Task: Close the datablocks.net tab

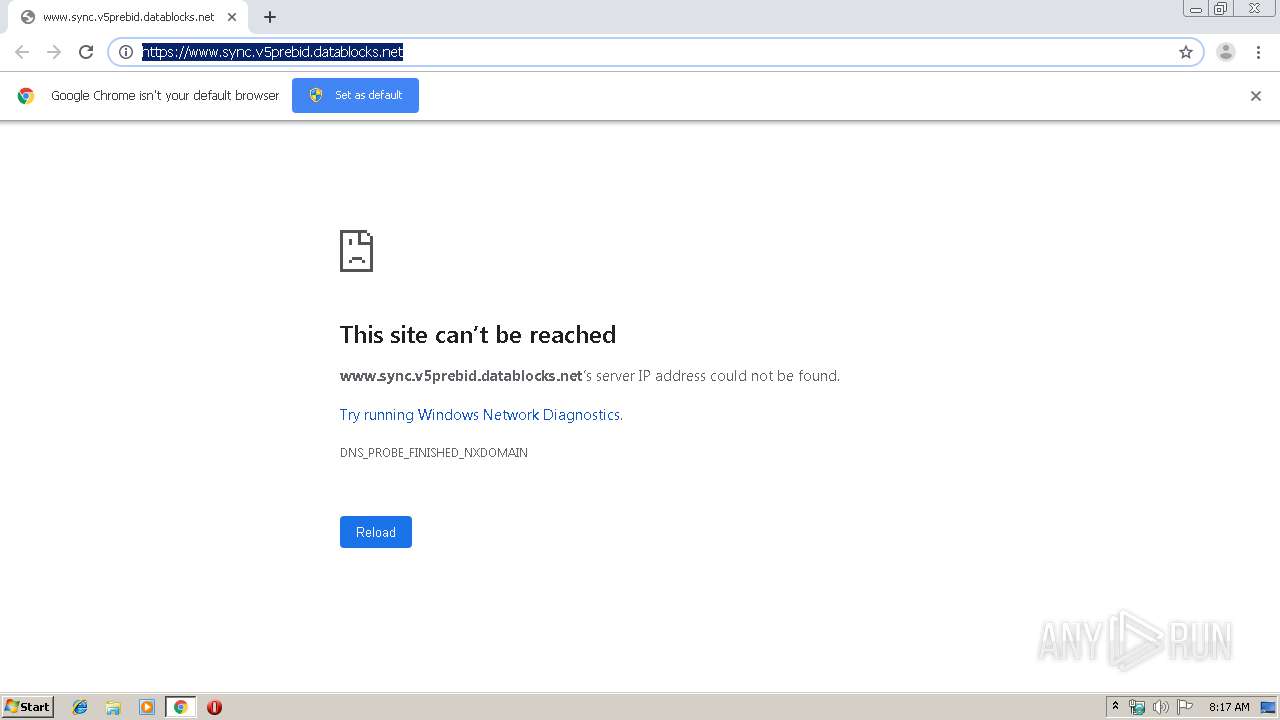Action: click(232, 17)
